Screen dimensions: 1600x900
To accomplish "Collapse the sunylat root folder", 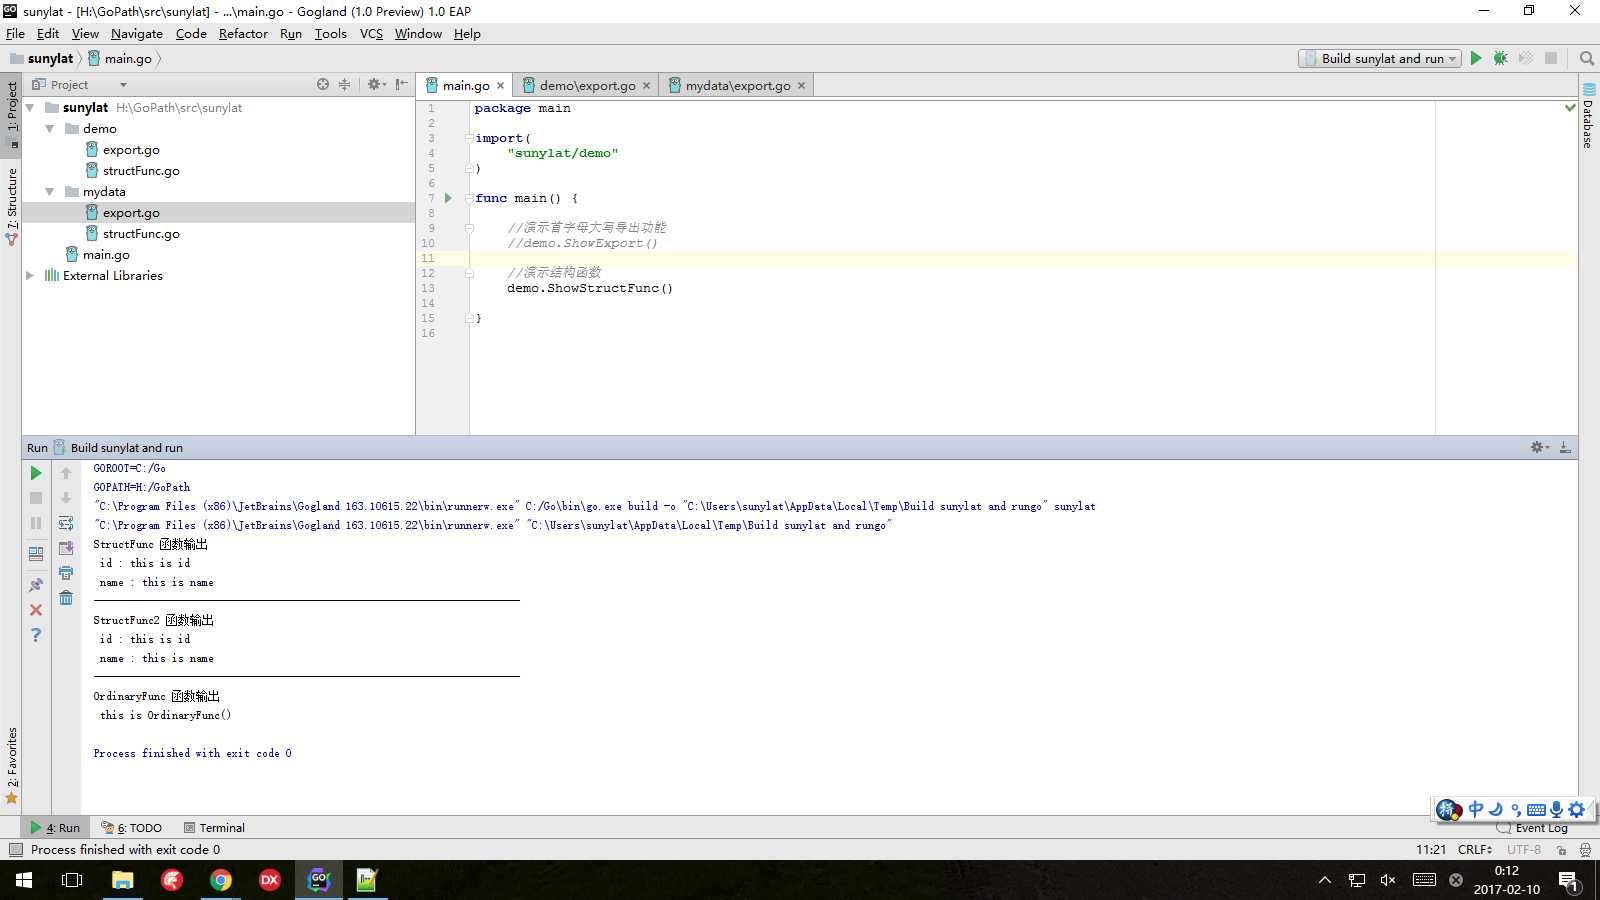I will pyautogui.click(x=30, y=108).
